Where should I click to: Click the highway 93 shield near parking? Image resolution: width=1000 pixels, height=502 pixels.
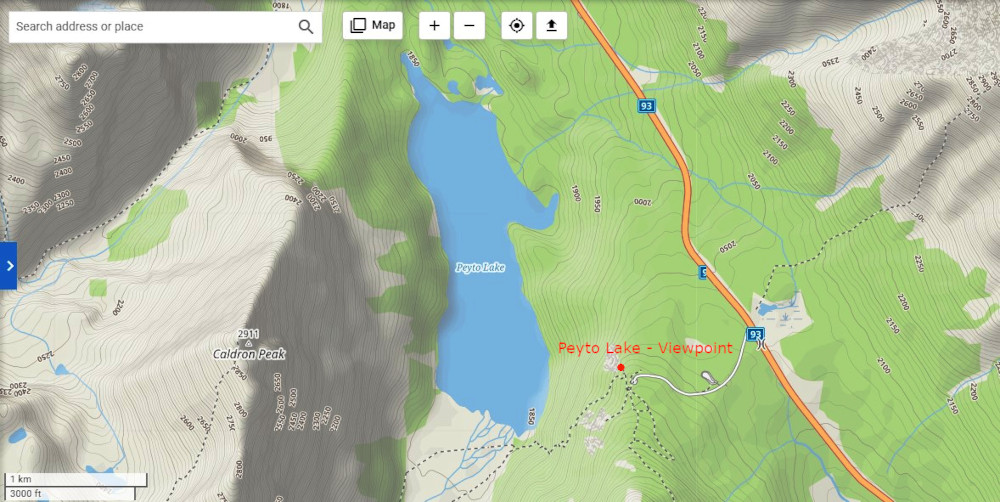[x=755, y=334]
